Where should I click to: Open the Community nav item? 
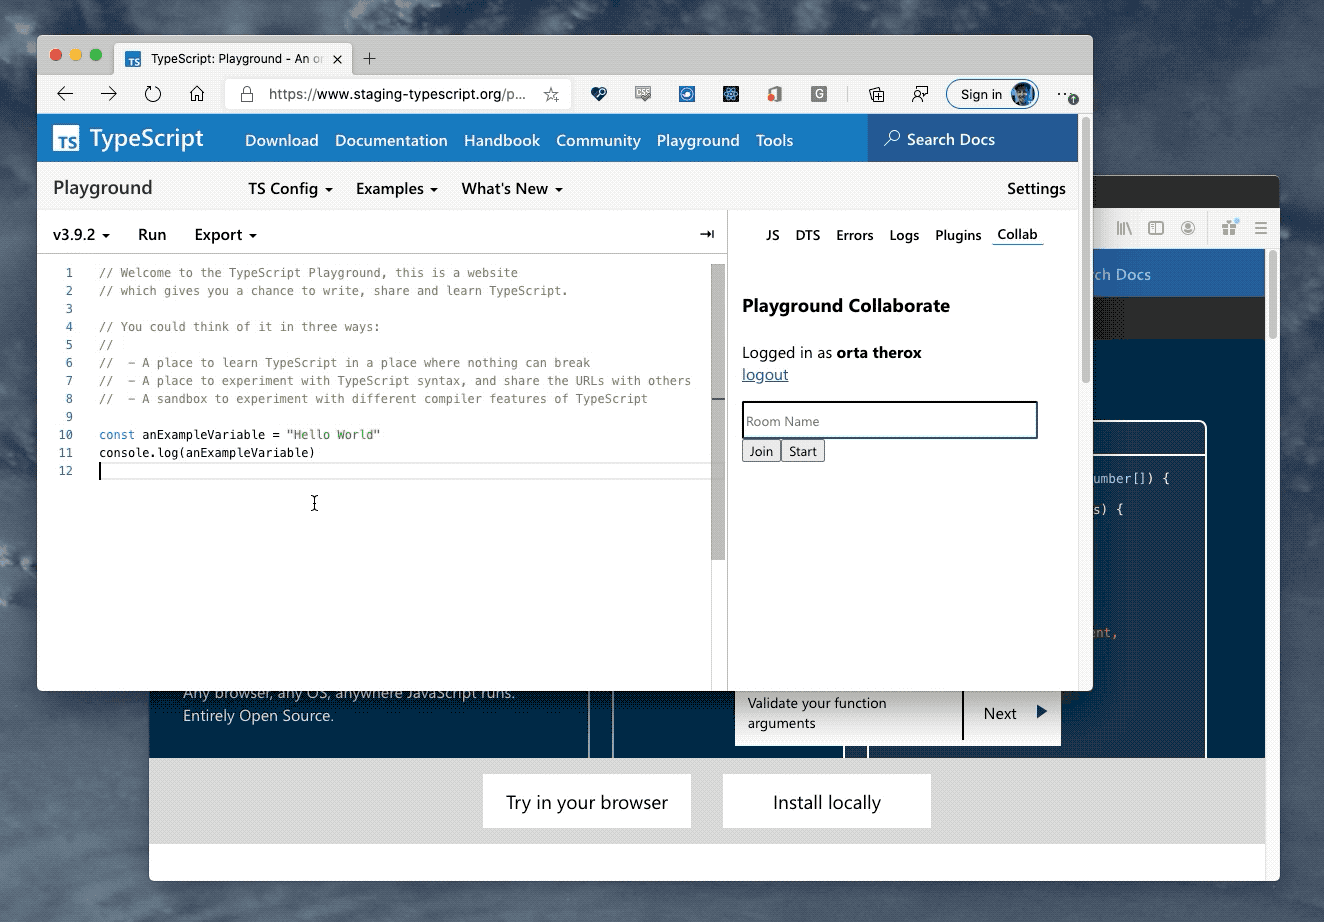tap(598, 140)
